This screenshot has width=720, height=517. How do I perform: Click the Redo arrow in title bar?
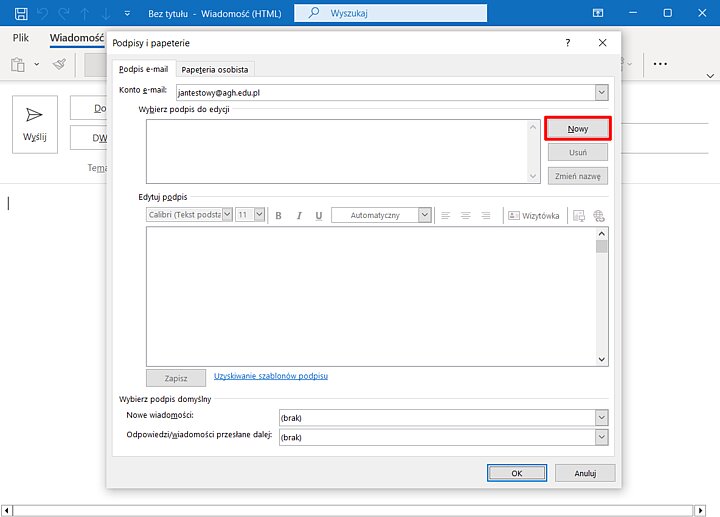pos(64,14)
